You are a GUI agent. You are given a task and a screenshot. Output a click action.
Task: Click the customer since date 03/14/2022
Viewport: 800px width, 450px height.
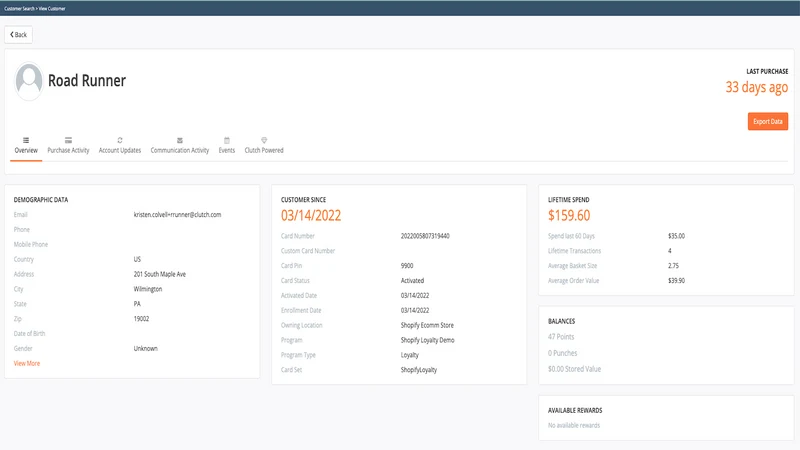tap(311, 215)
